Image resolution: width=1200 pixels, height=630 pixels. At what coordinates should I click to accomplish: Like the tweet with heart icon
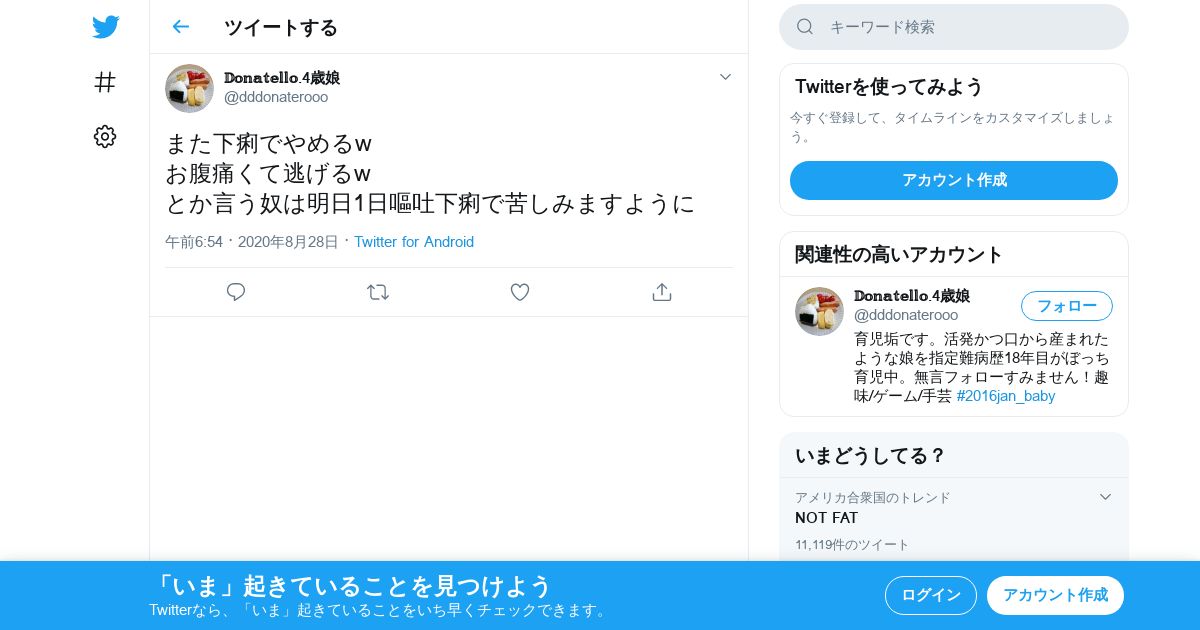[x=520, y=292]
